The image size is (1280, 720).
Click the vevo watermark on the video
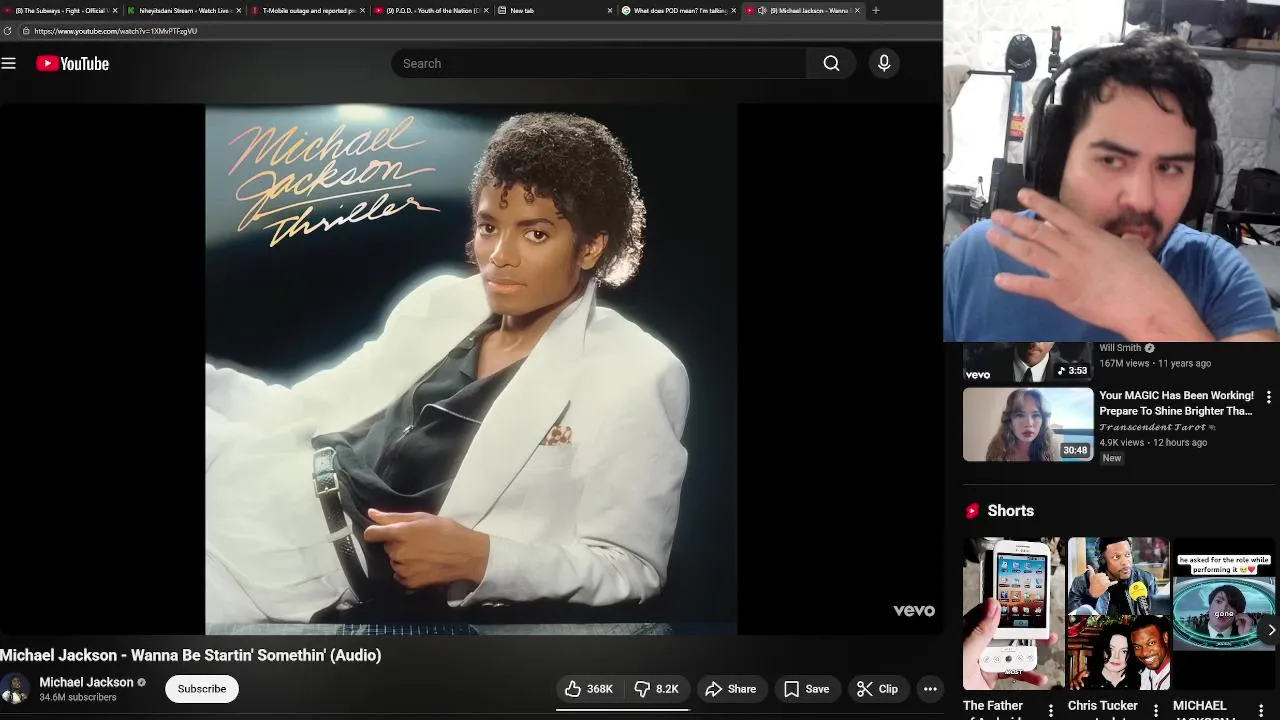click(914, 610)
